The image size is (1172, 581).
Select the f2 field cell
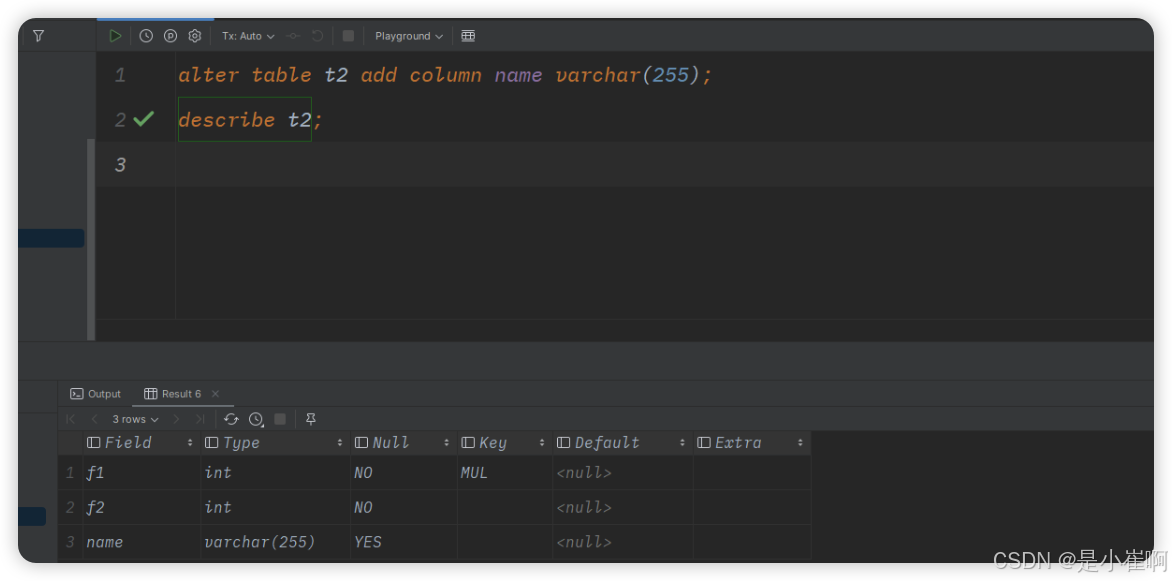(x=141, y=508)
